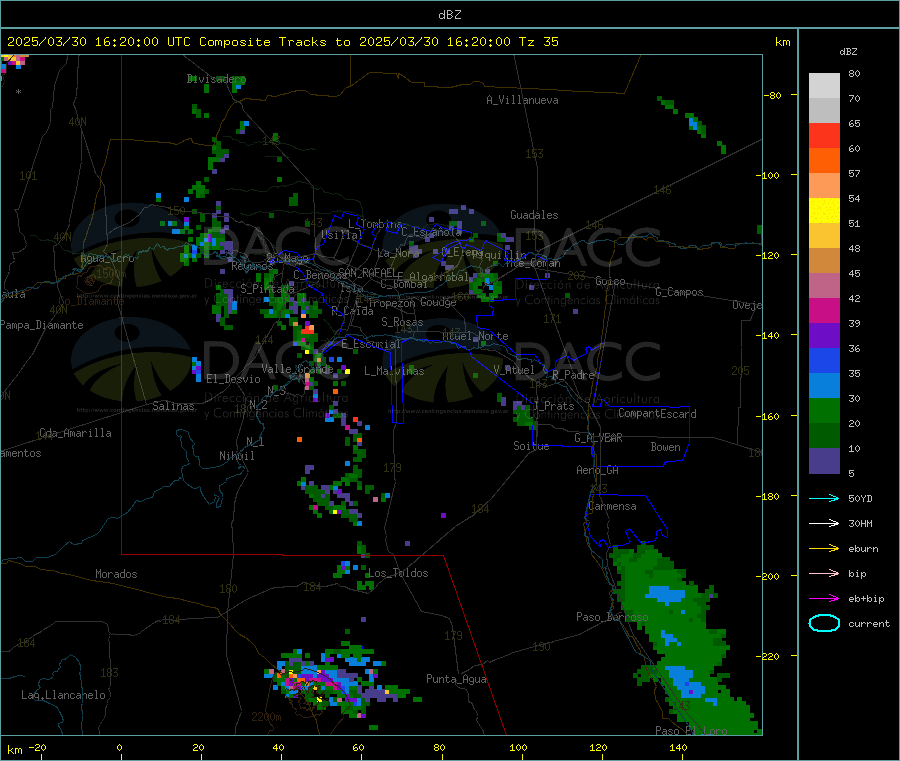Click the 'Los_Toldos' map label

point(398,573)
